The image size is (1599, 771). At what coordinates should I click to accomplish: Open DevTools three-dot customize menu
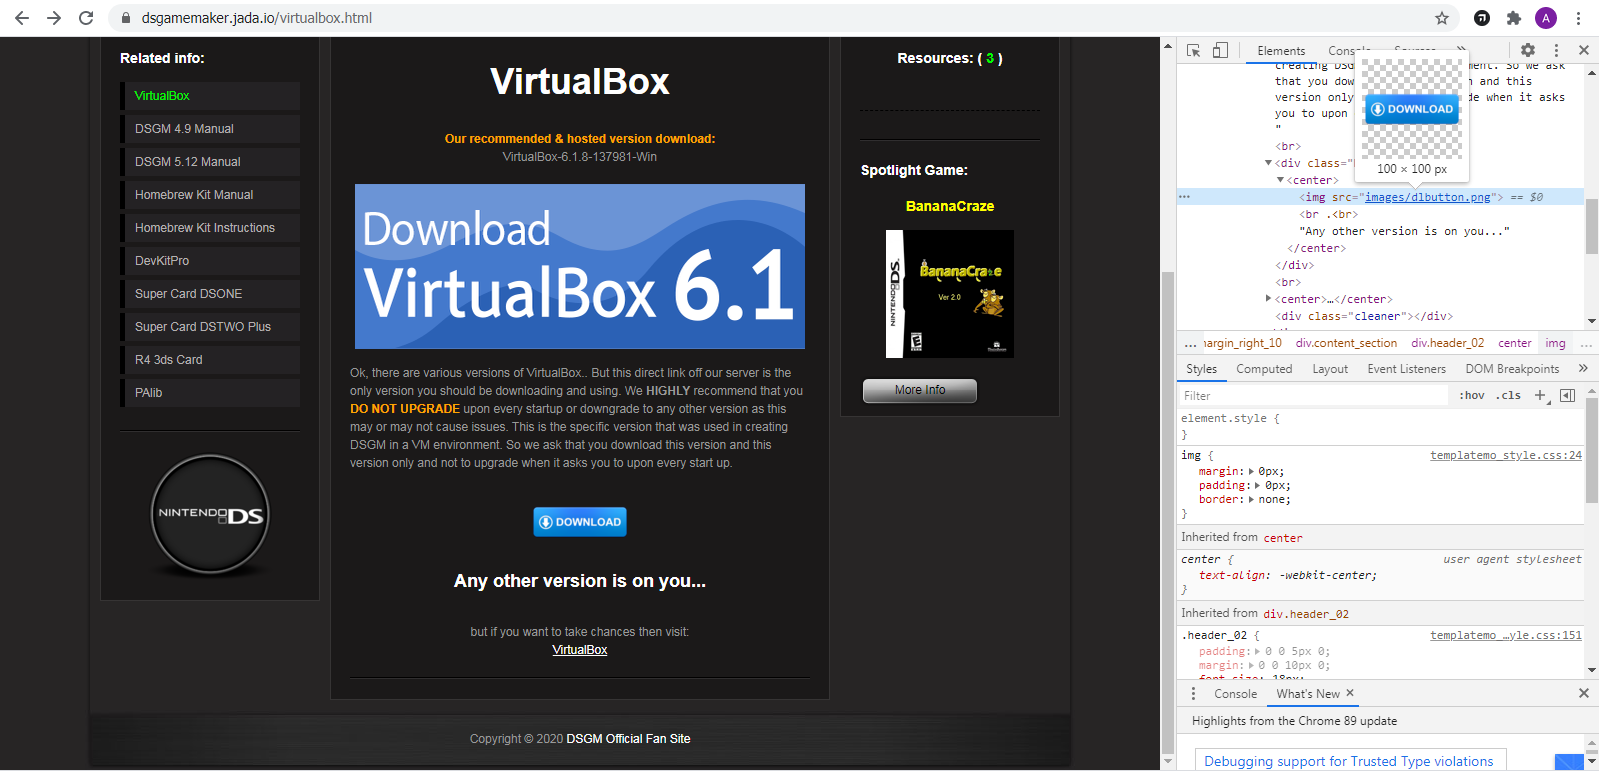[x=1556, y=50]
